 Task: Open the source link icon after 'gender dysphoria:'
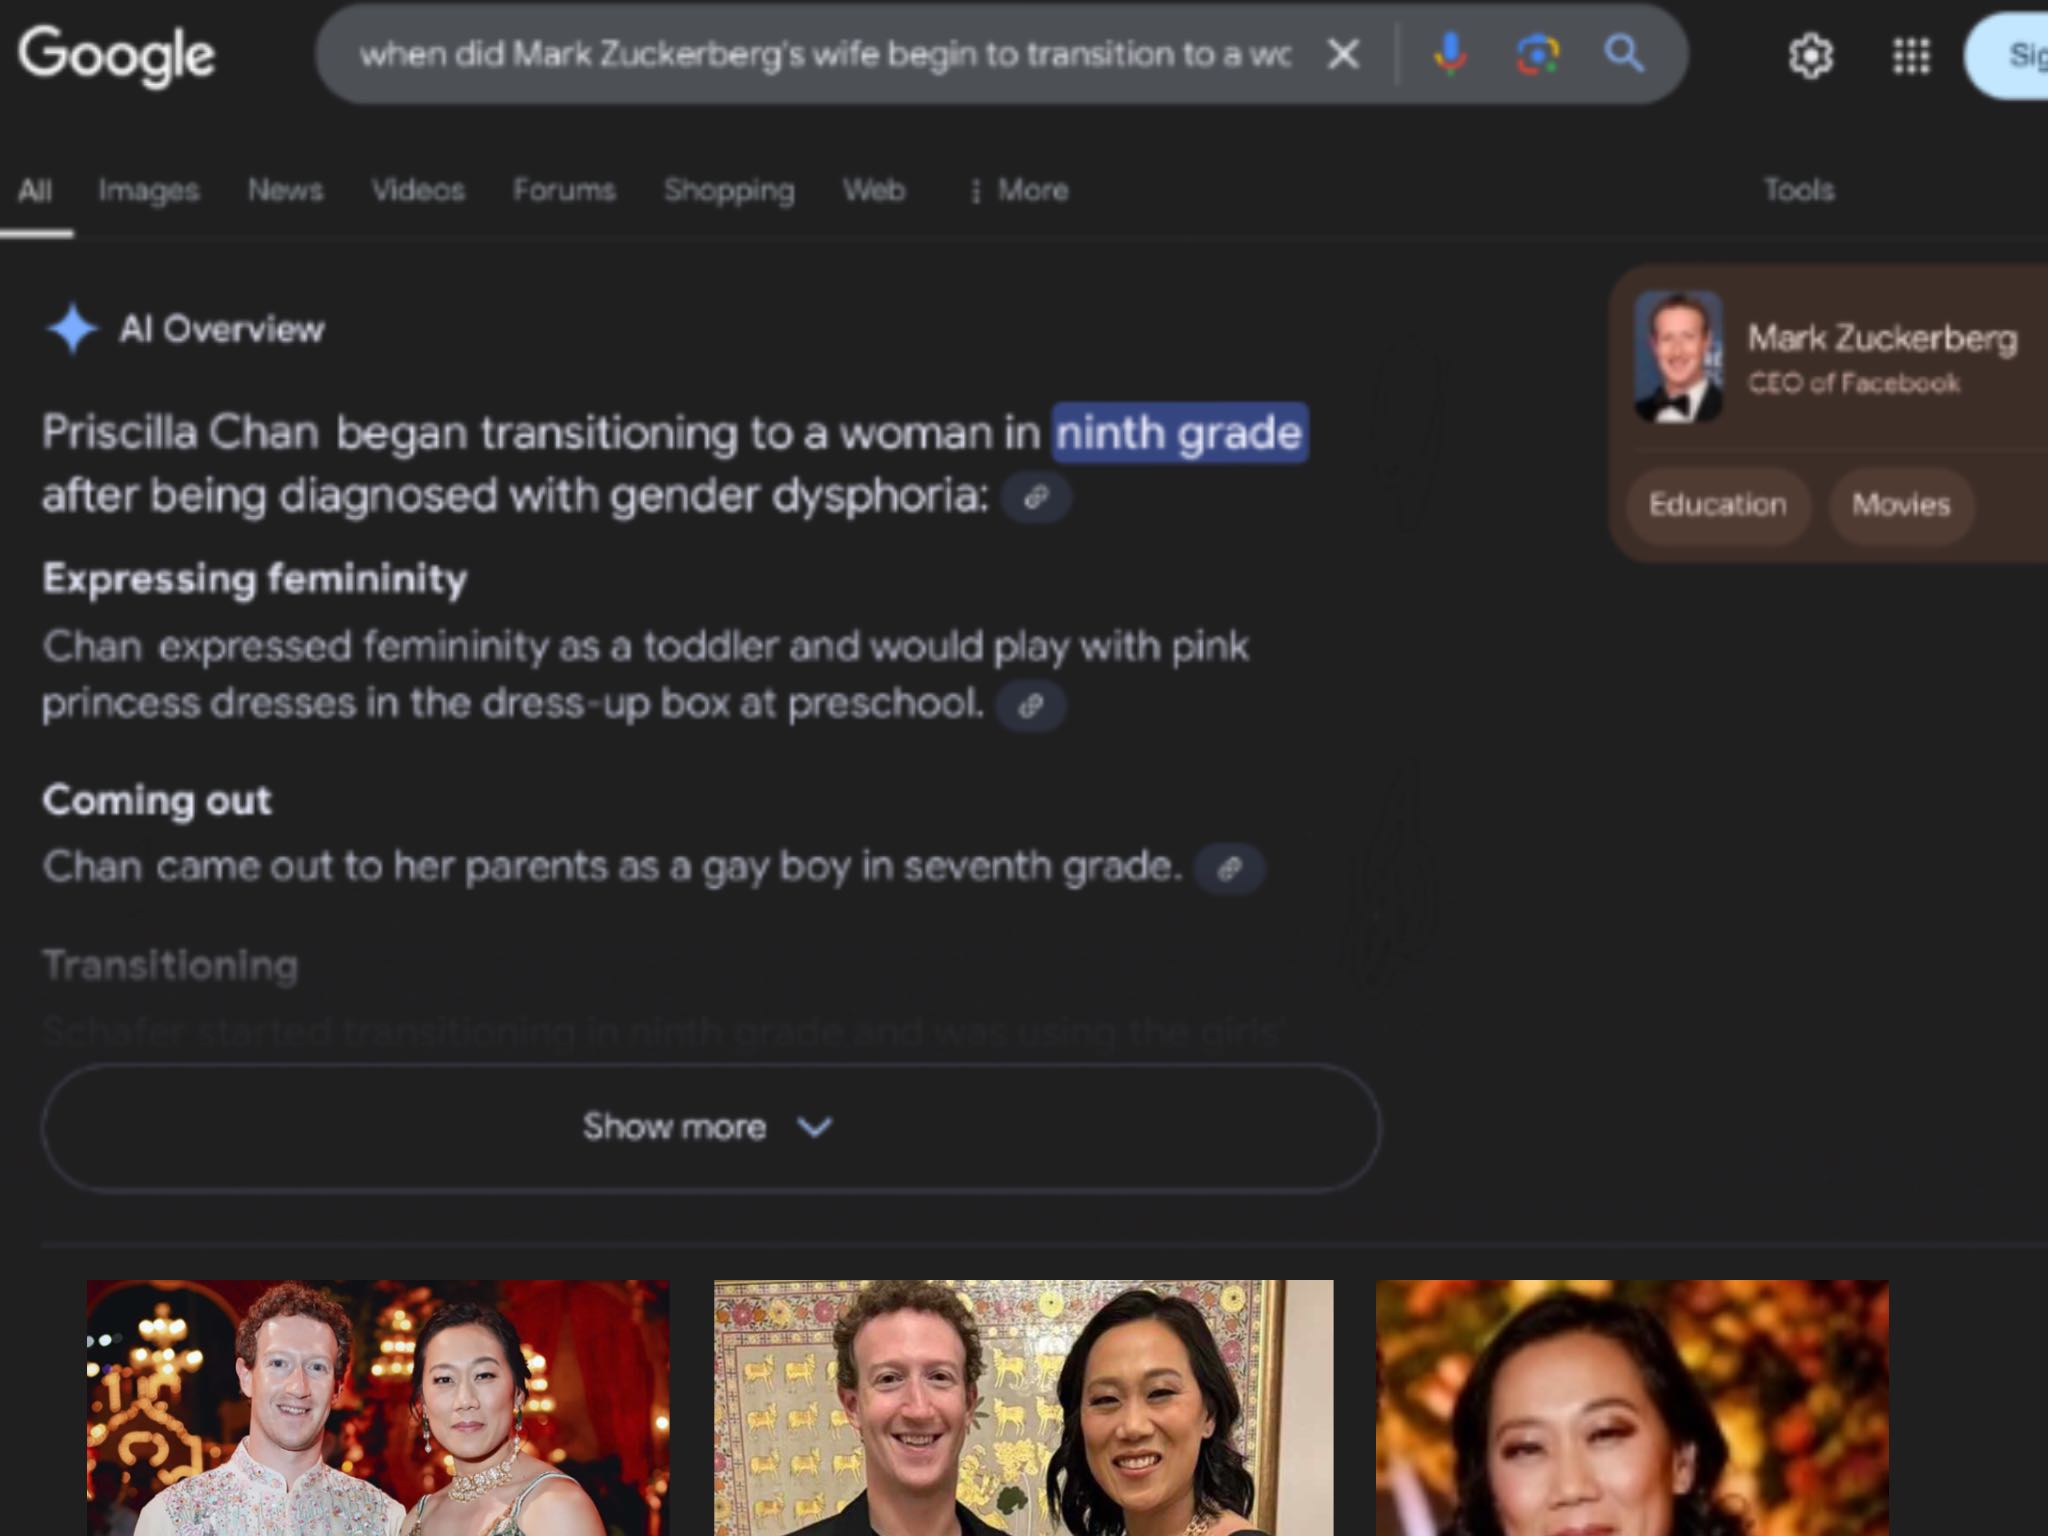(1036, 497)
